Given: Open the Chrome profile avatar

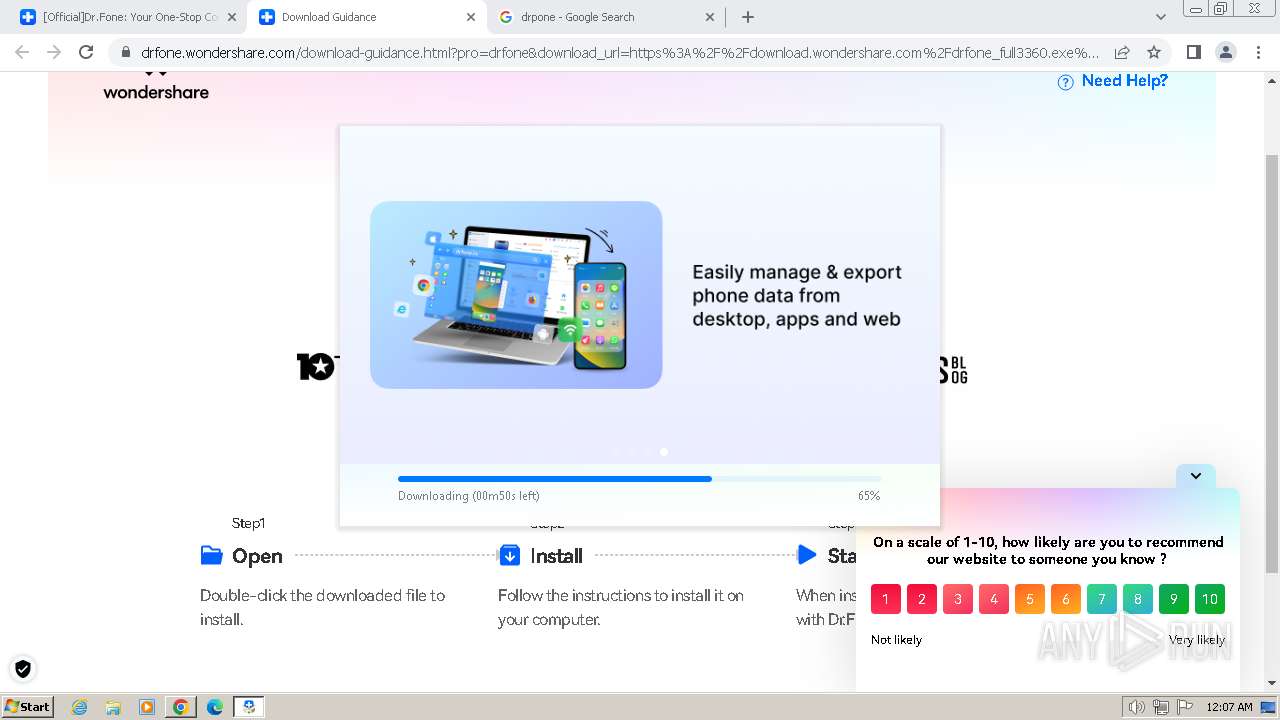Looking at the screenshot, I should pos(1225,52).
